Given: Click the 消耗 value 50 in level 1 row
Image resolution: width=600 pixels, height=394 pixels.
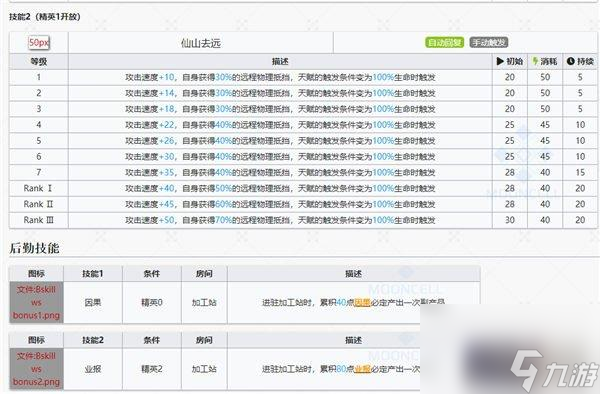Looking at the screenshot, I should tap(545, 77).
